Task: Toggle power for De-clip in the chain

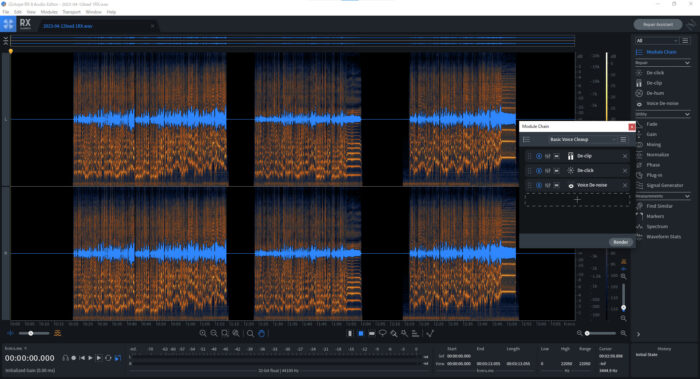Action: (539, 156)
